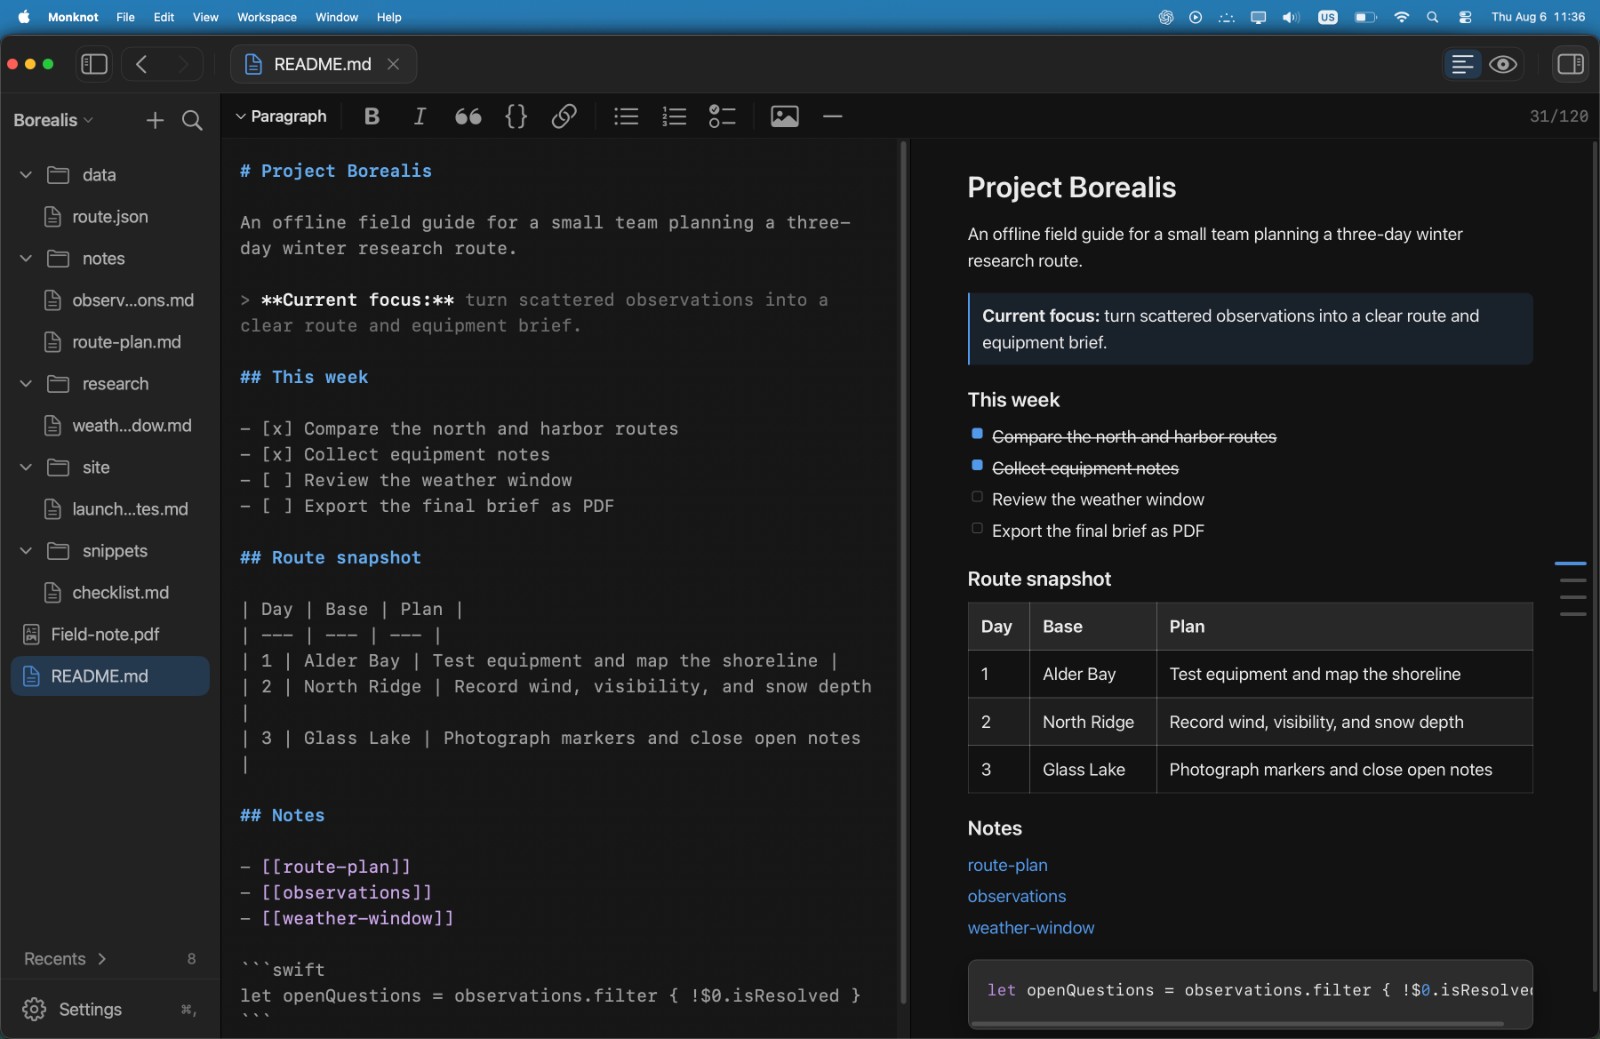Apply italic formatting

pyautogui.click(x=420, y=116)
